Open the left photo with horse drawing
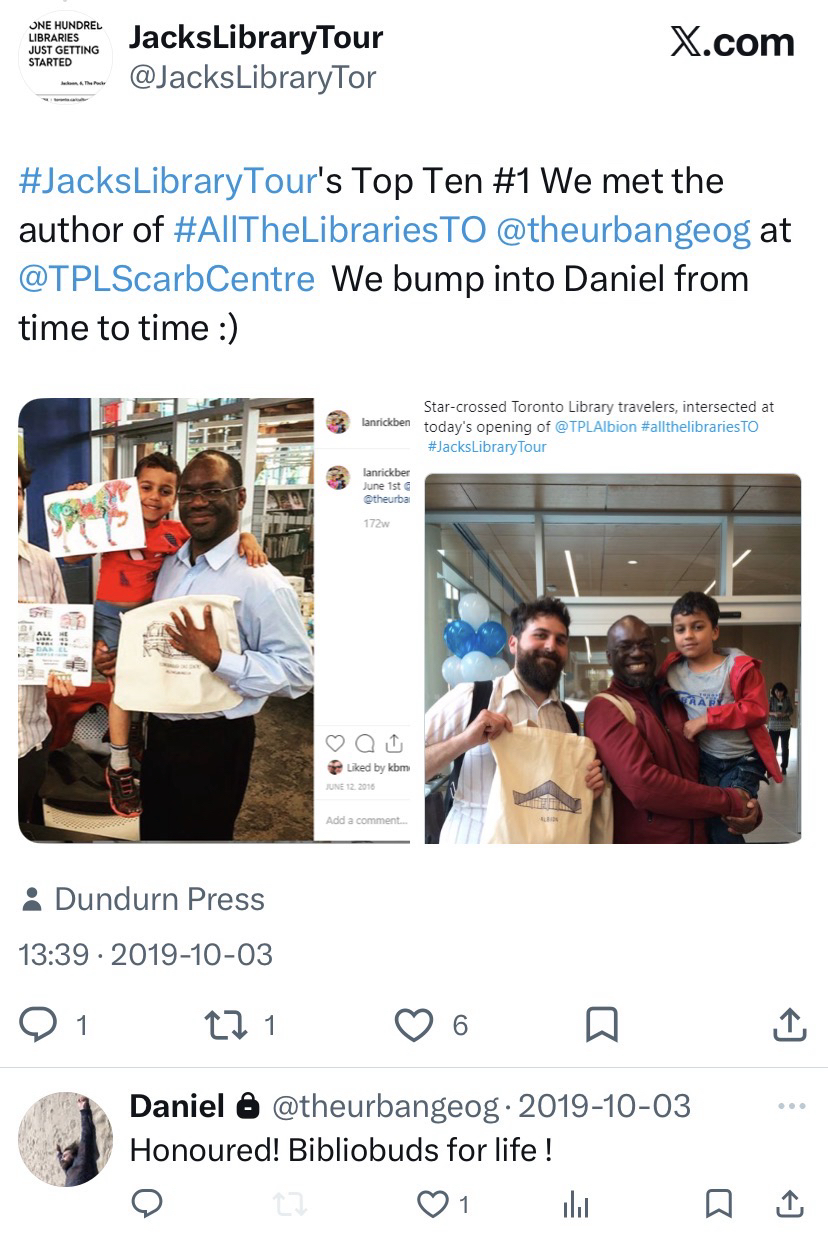The height and width of the screenshot is (1233, 828). tap(214, 620)
